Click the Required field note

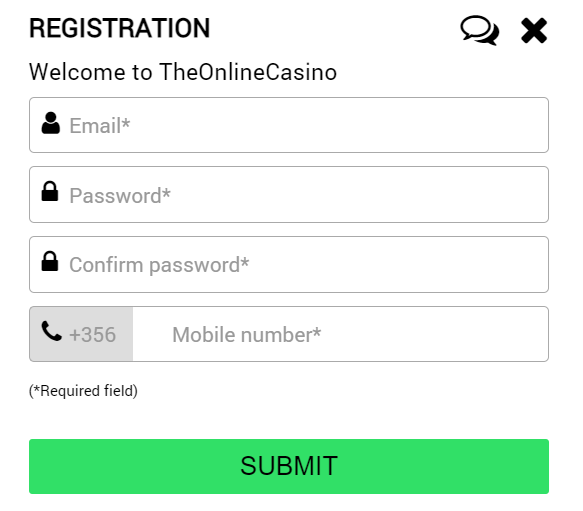(x=83, y=391)
